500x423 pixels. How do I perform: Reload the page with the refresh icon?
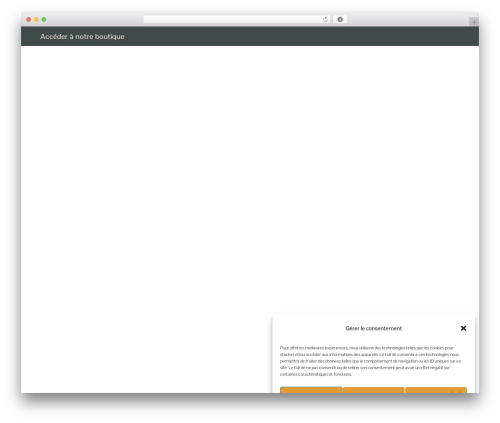click(x=325, y=20)
